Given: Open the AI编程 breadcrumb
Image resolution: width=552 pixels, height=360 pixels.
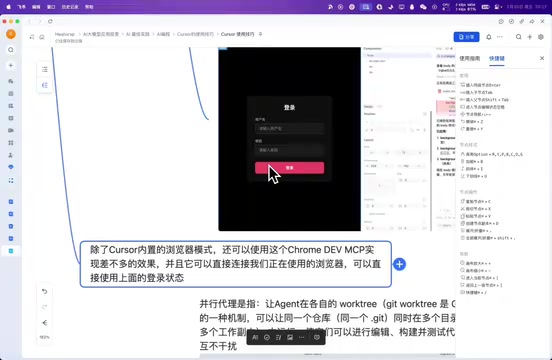Looking at the screenshot, I should coord(163,34).
